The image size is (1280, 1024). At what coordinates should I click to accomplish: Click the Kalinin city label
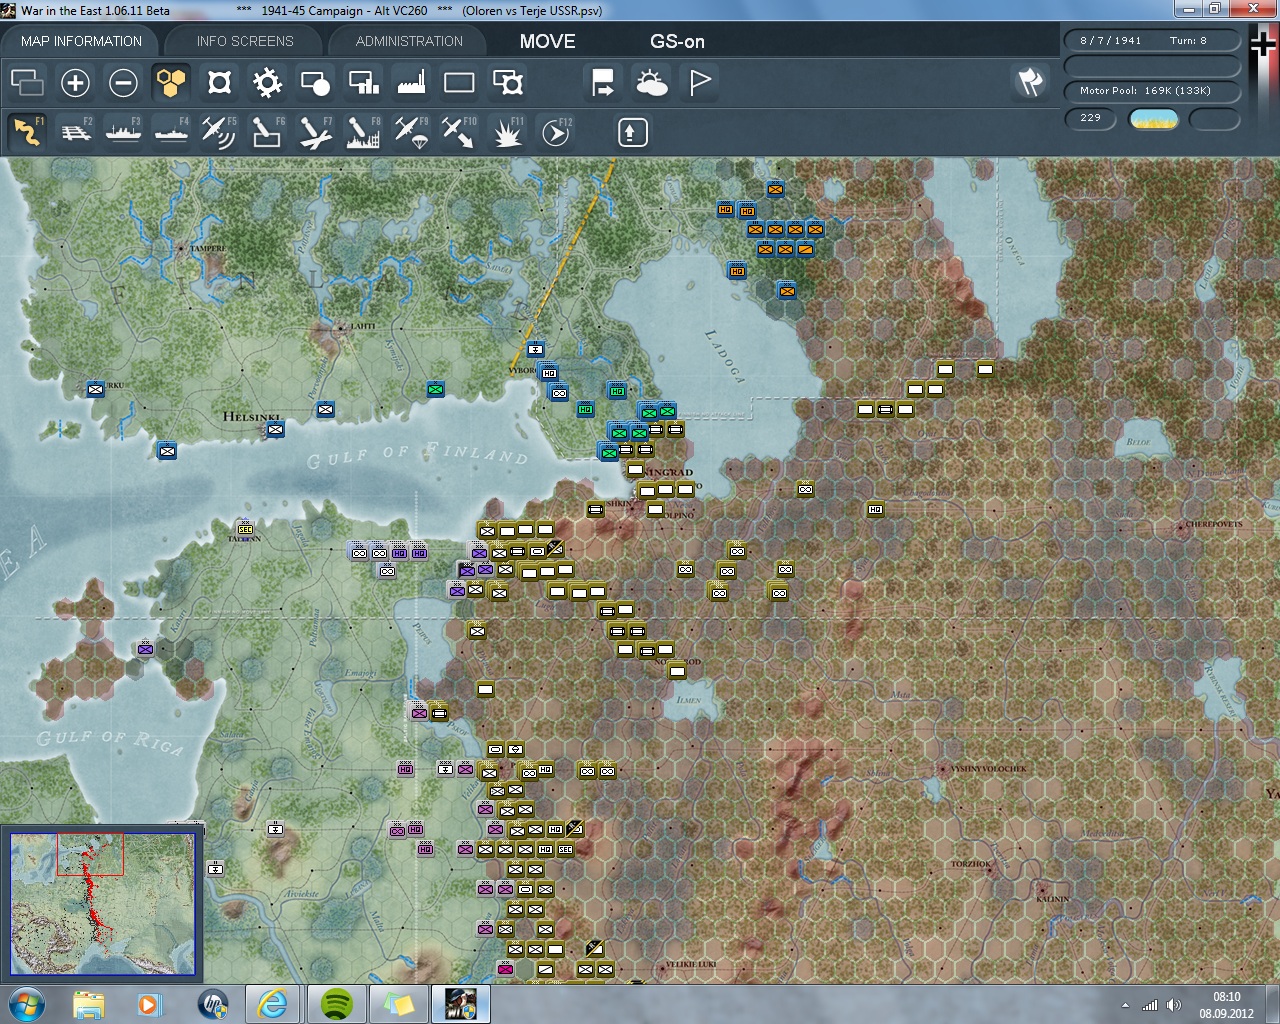pyautogui.click(x=1052, y=899)
